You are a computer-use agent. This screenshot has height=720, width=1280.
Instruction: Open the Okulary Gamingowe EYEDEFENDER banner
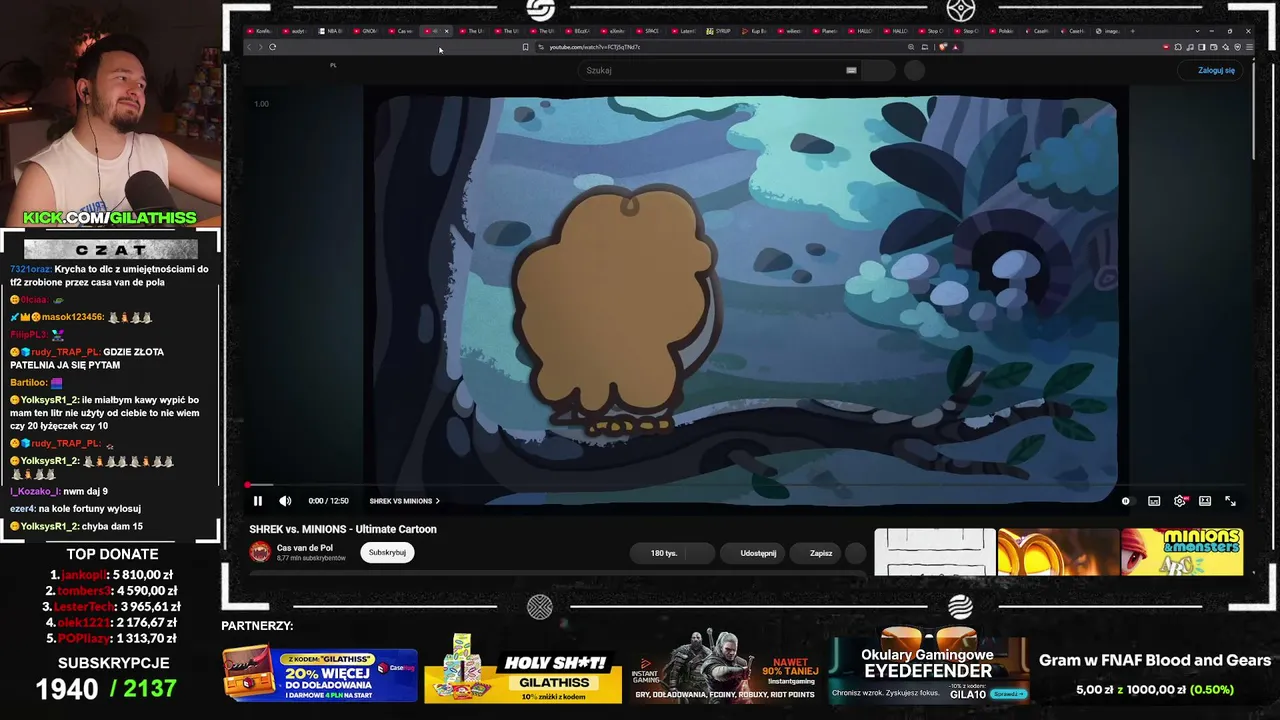click(x=927, y=665)
